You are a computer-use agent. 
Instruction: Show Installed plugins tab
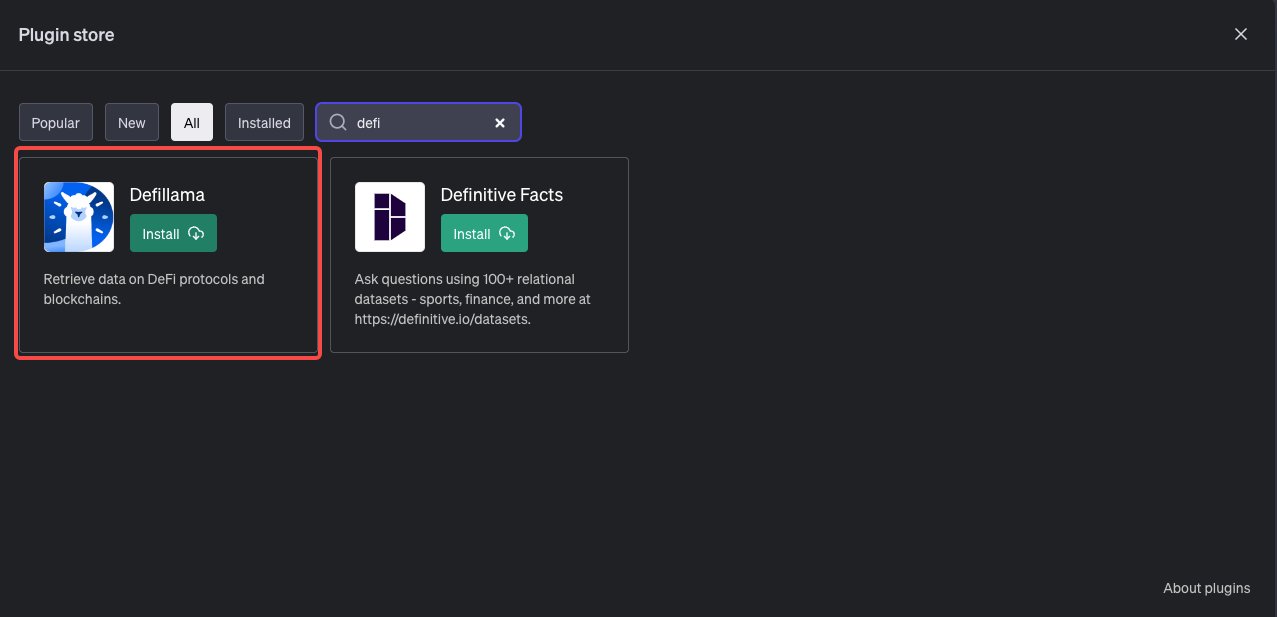tap(264, 123)
